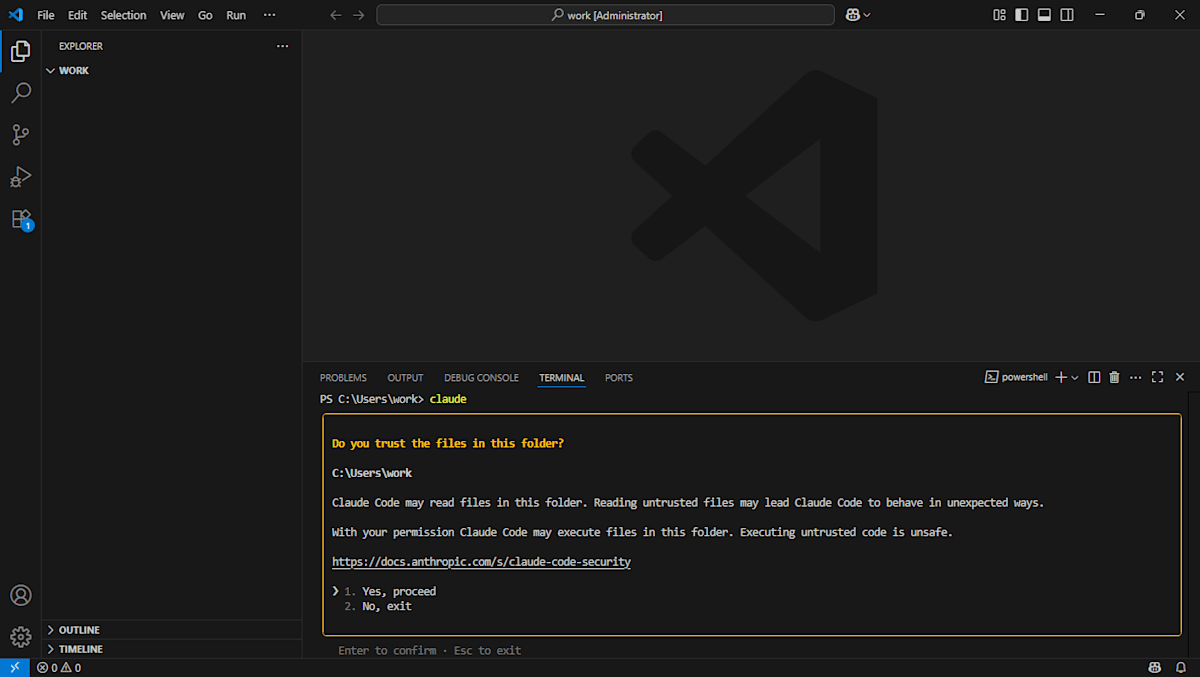This screenshot has height=677, width=1200.
Task: Switch to the DEBUG CONSOLE tab
Action: 481,378
